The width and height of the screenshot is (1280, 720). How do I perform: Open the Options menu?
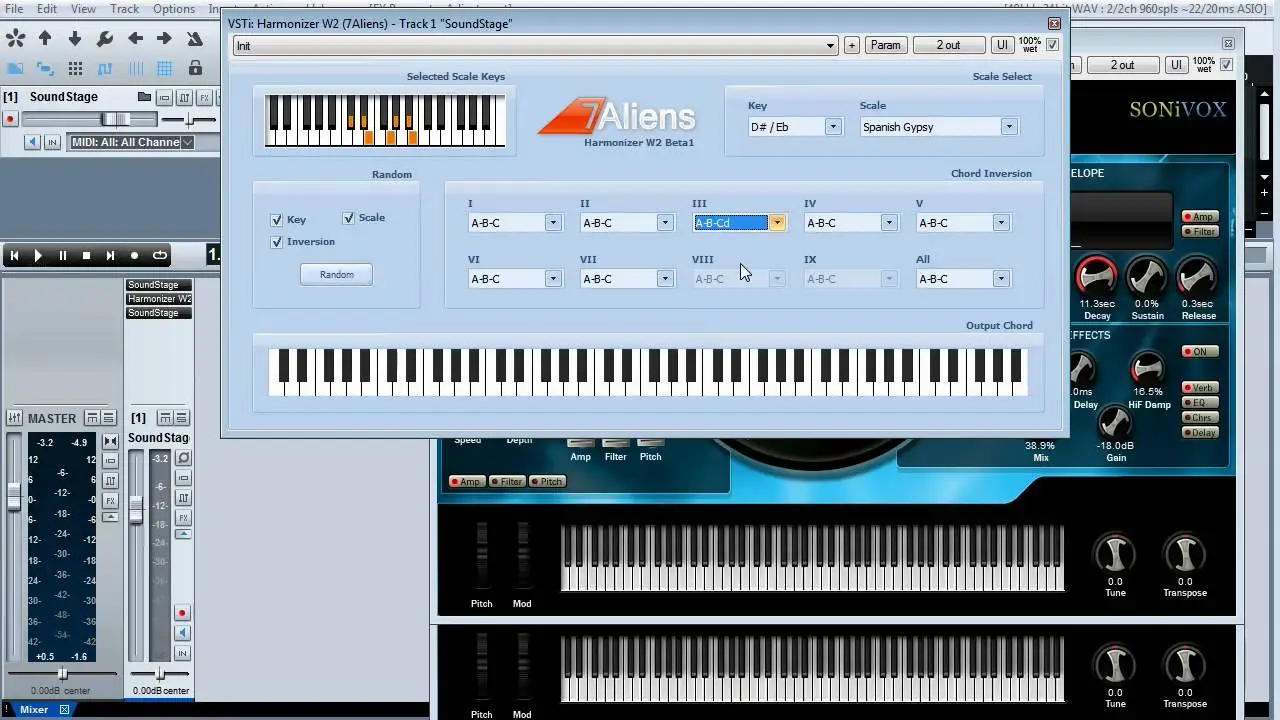174,9
